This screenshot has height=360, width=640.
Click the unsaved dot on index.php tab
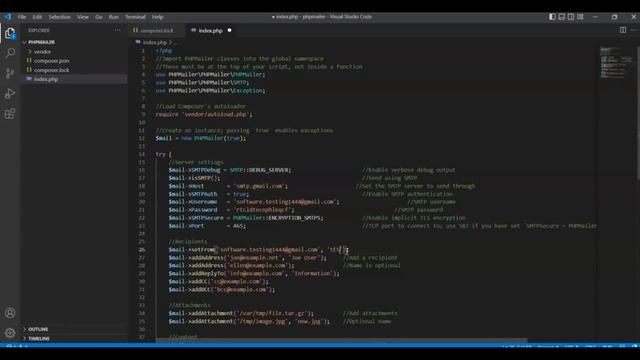(x=229, y=30)
